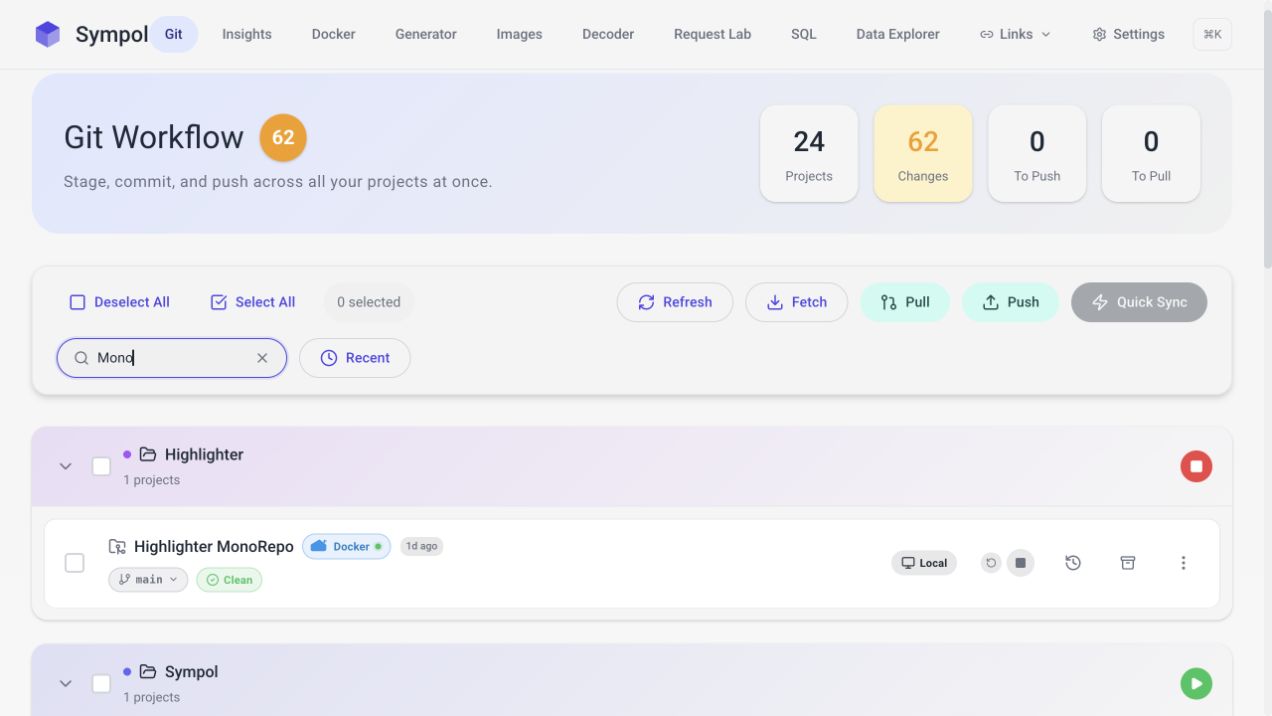Screen dimensions: 1272x716
Task: Open the ⌘K command palette
Action: point(1212,34)
